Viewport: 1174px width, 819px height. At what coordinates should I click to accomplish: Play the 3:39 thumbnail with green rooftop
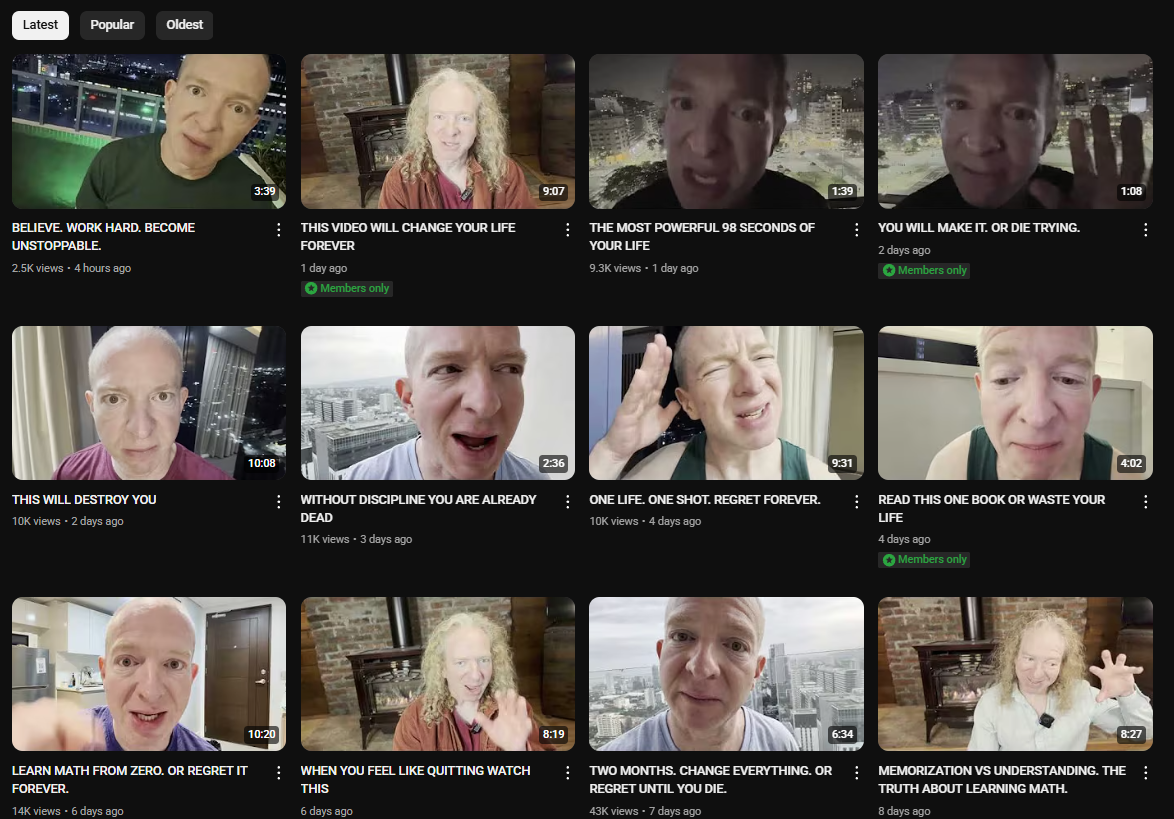pos(149,131)
